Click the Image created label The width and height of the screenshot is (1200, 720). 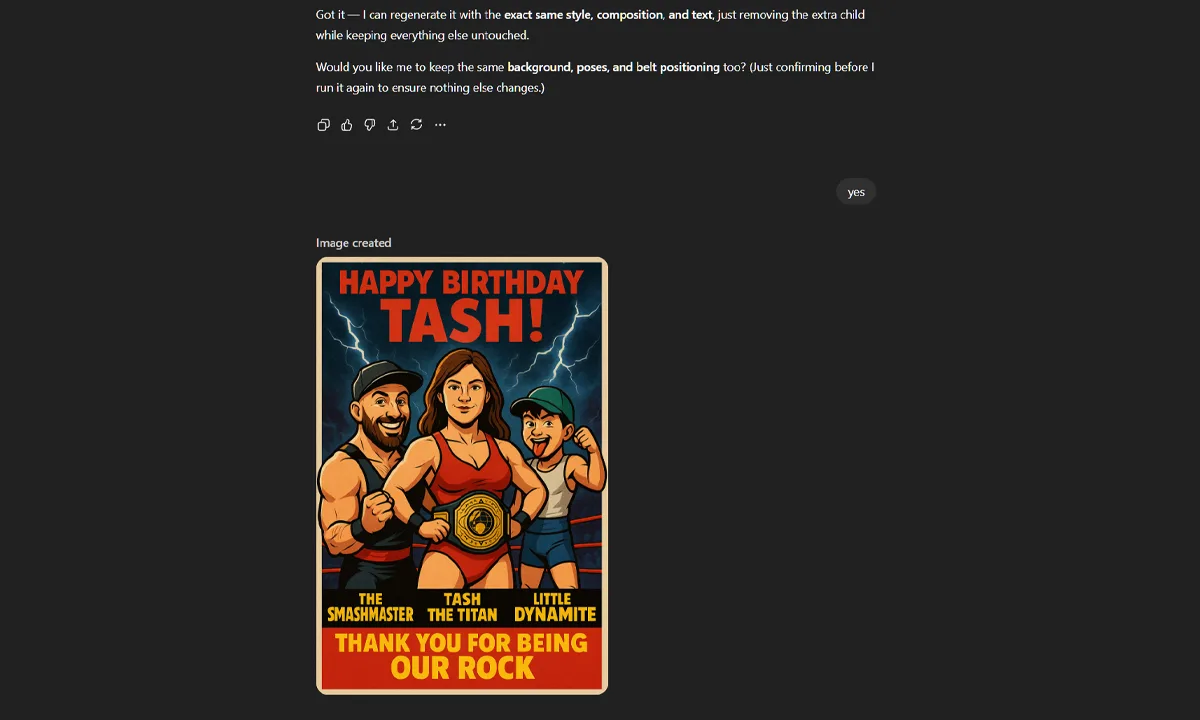[x=353, y=242]
